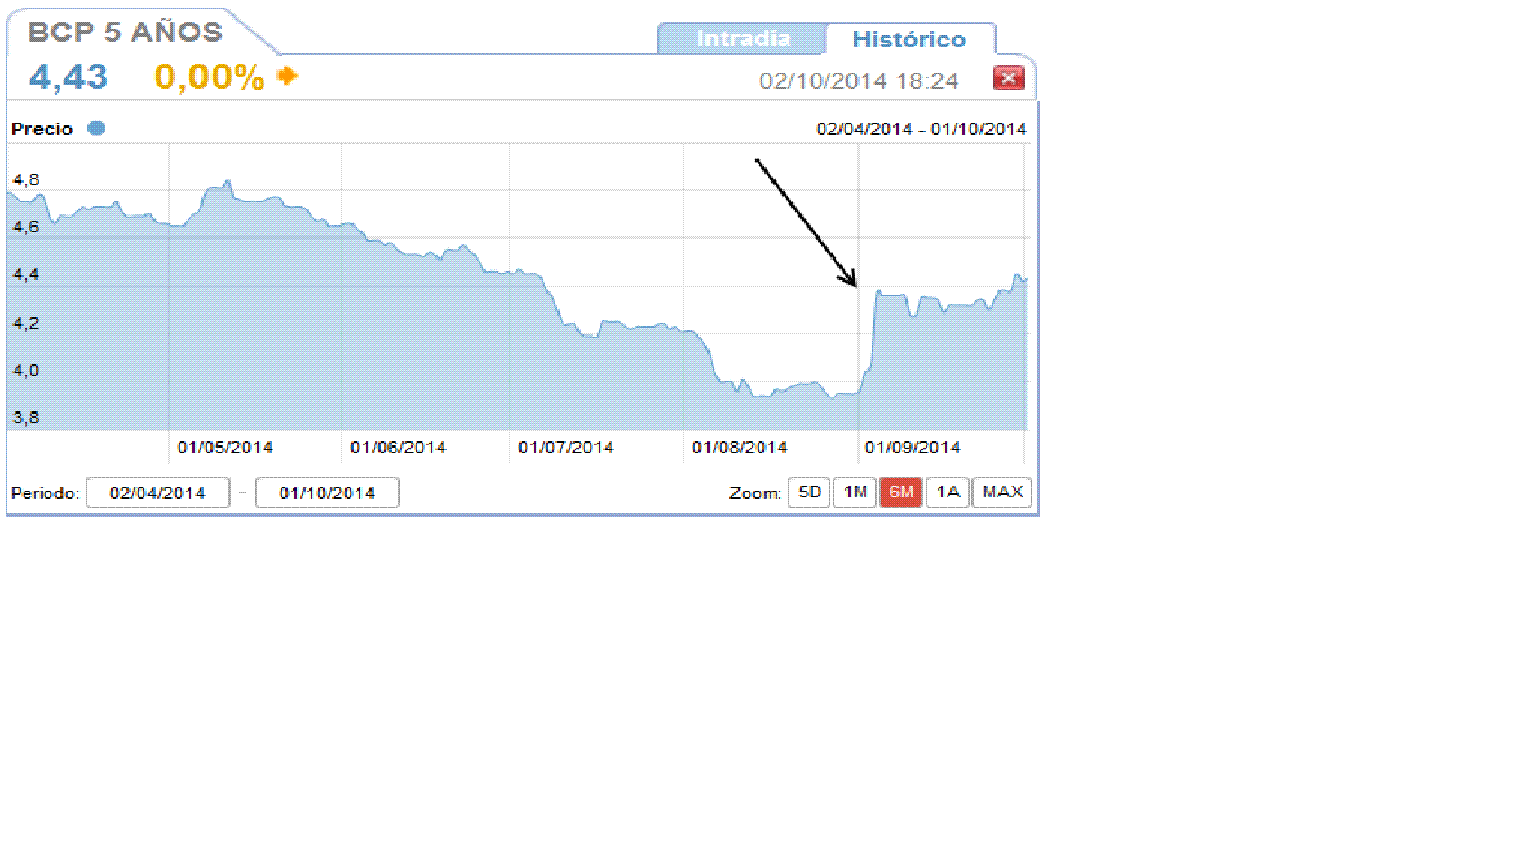Set zoom to 1A
This screenshot has width=1528, height=863.
click(948, 492)
